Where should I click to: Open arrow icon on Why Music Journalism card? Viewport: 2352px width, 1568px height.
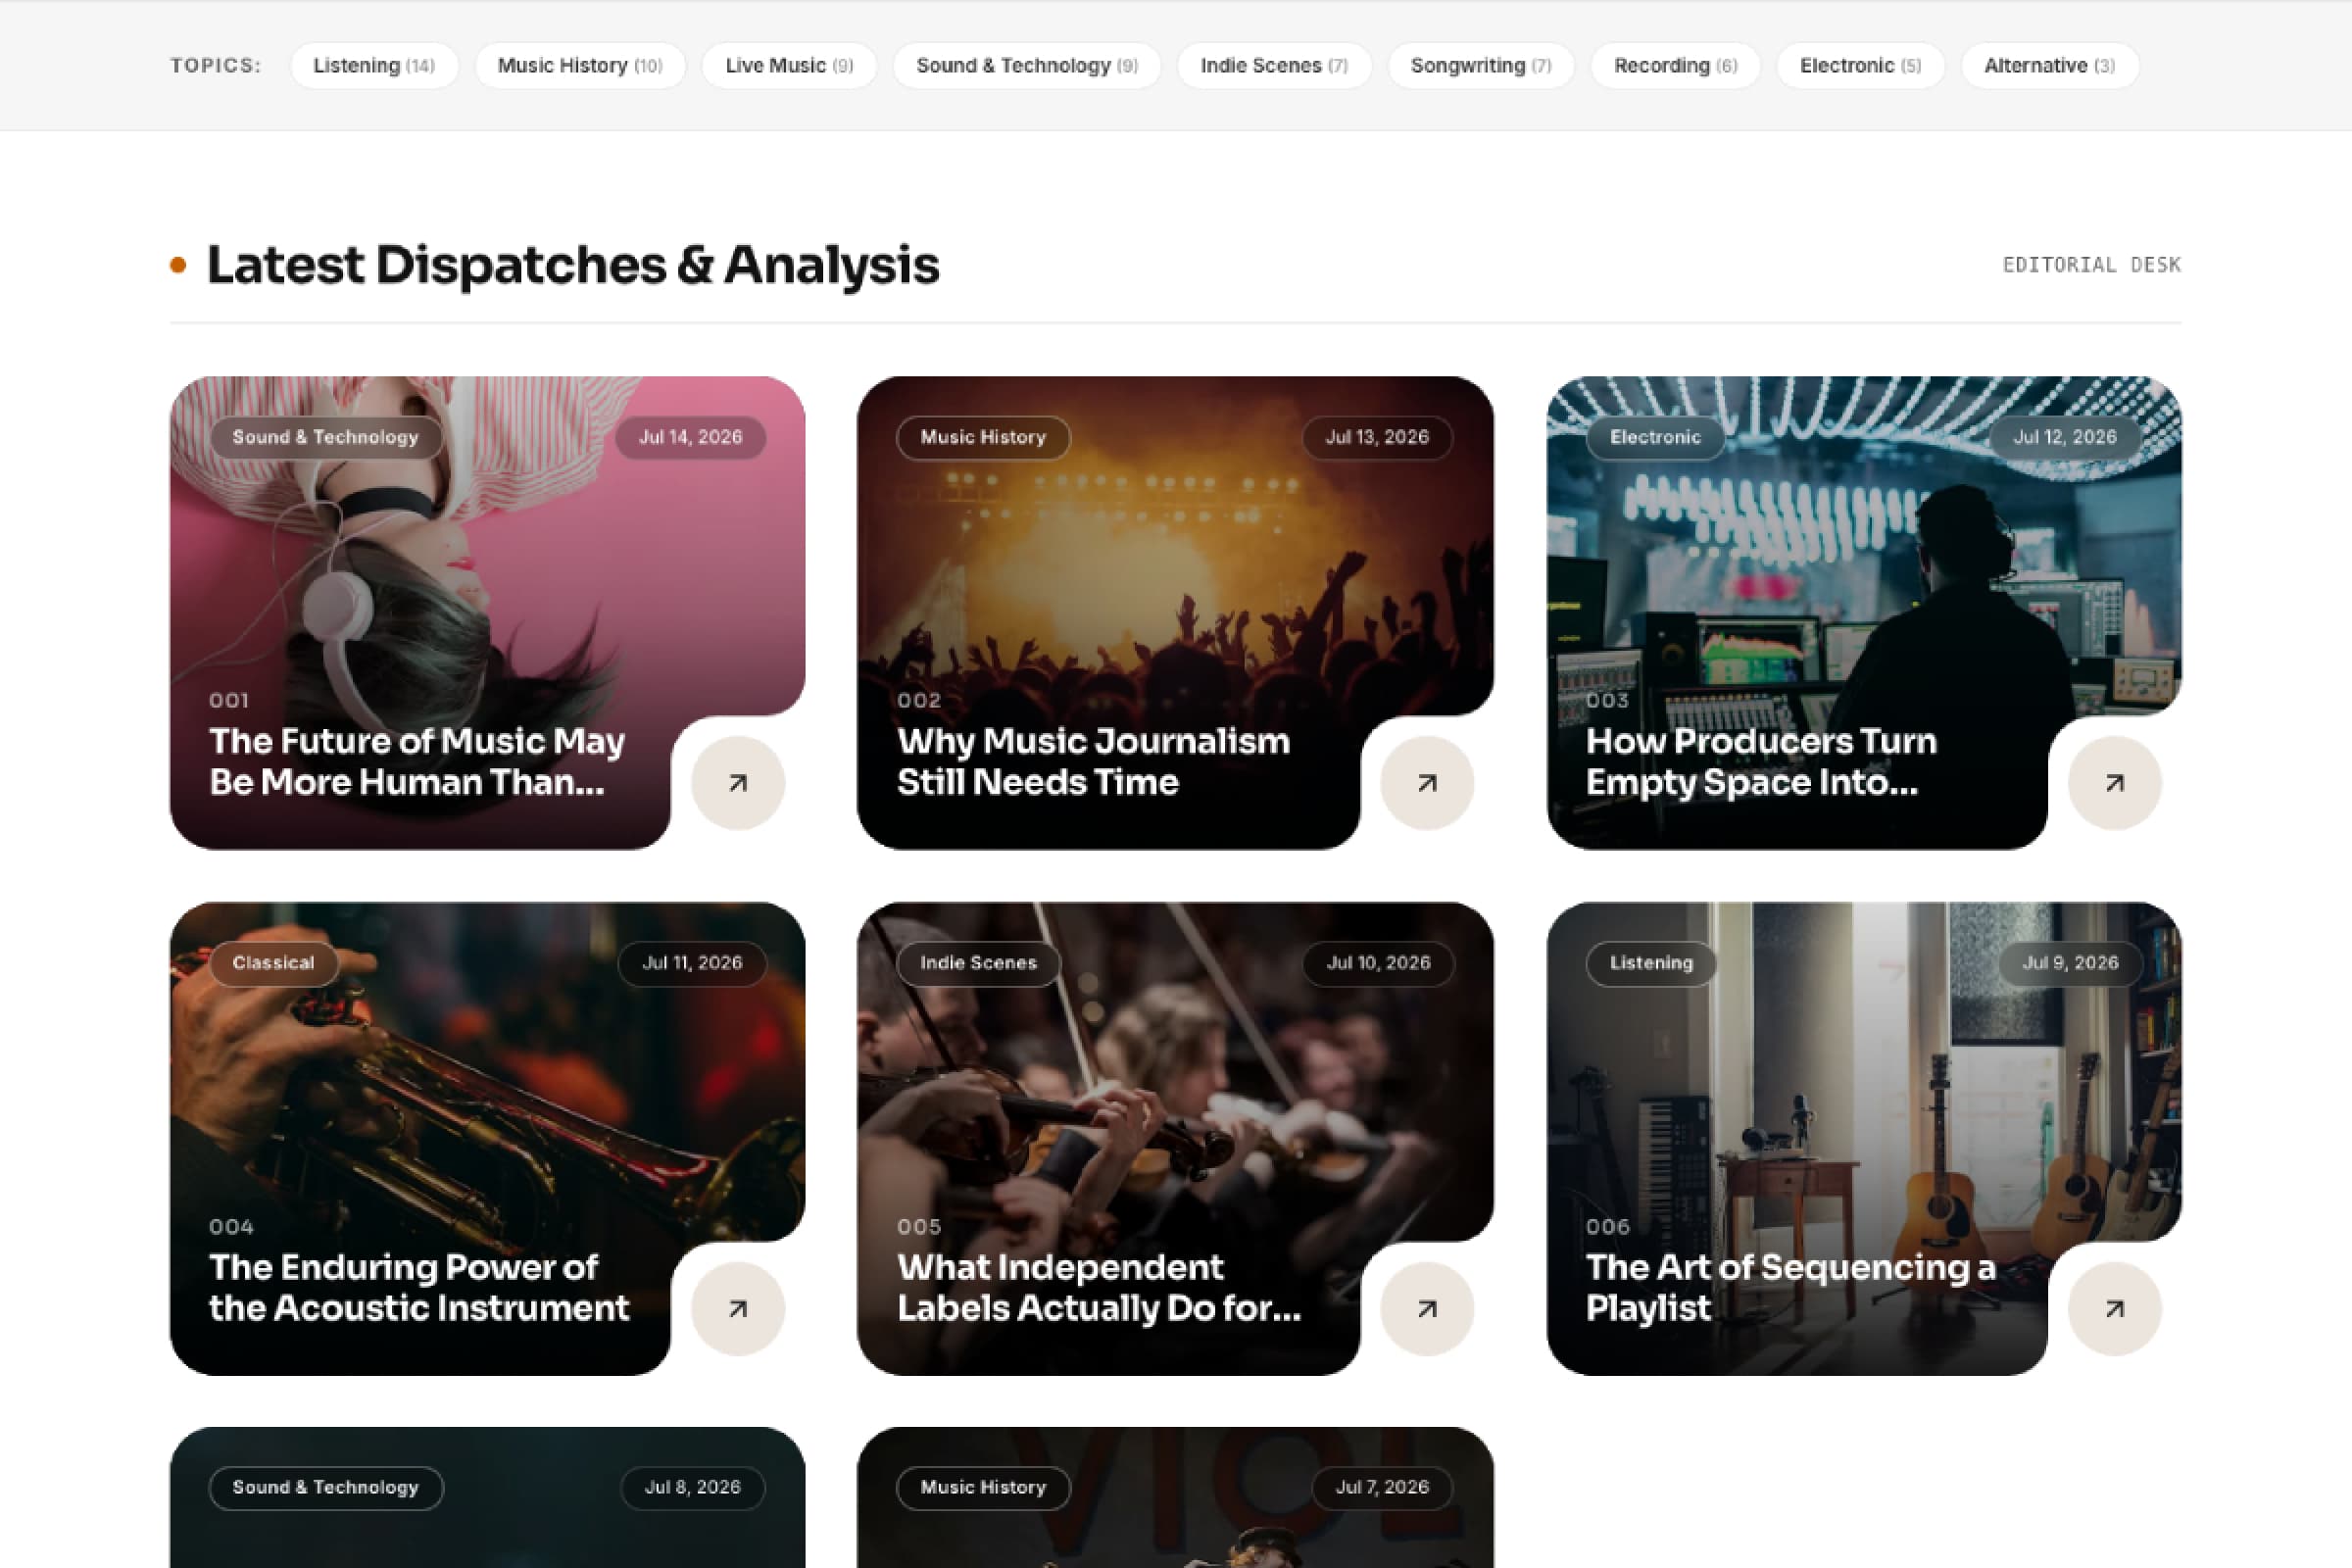coord(1427,783)
